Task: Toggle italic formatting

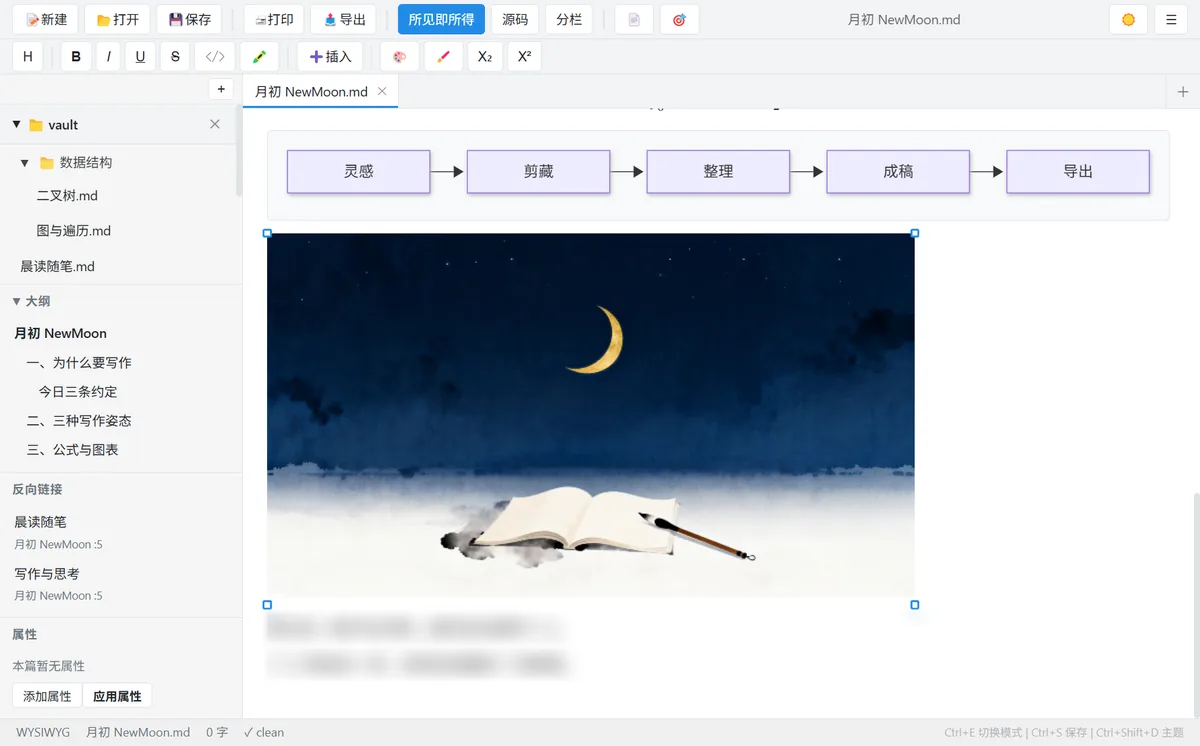Action: 108,57
